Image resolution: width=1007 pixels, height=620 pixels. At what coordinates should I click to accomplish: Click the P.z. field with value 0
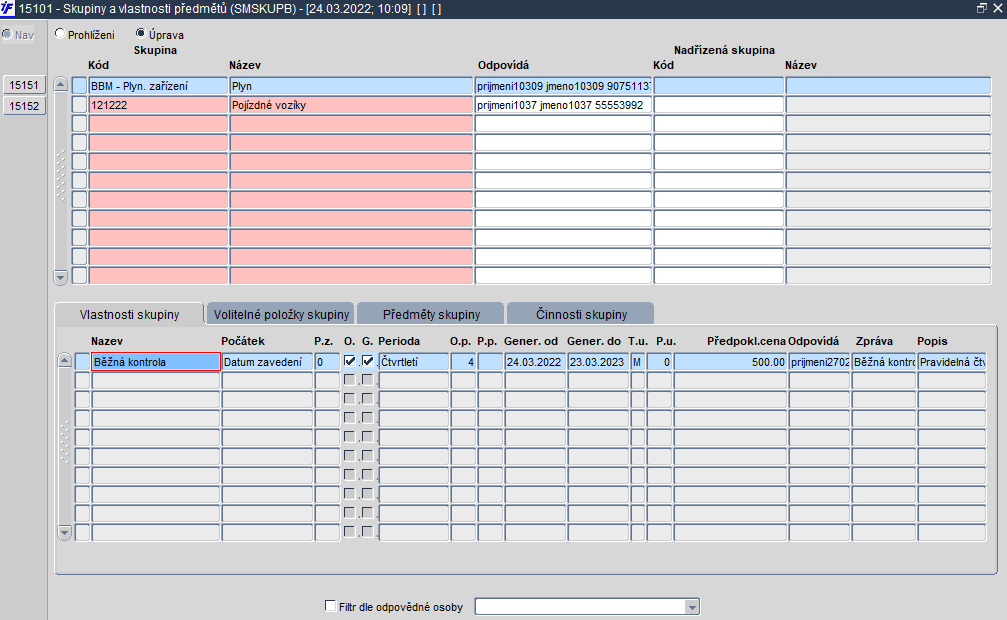click(327, 362)
